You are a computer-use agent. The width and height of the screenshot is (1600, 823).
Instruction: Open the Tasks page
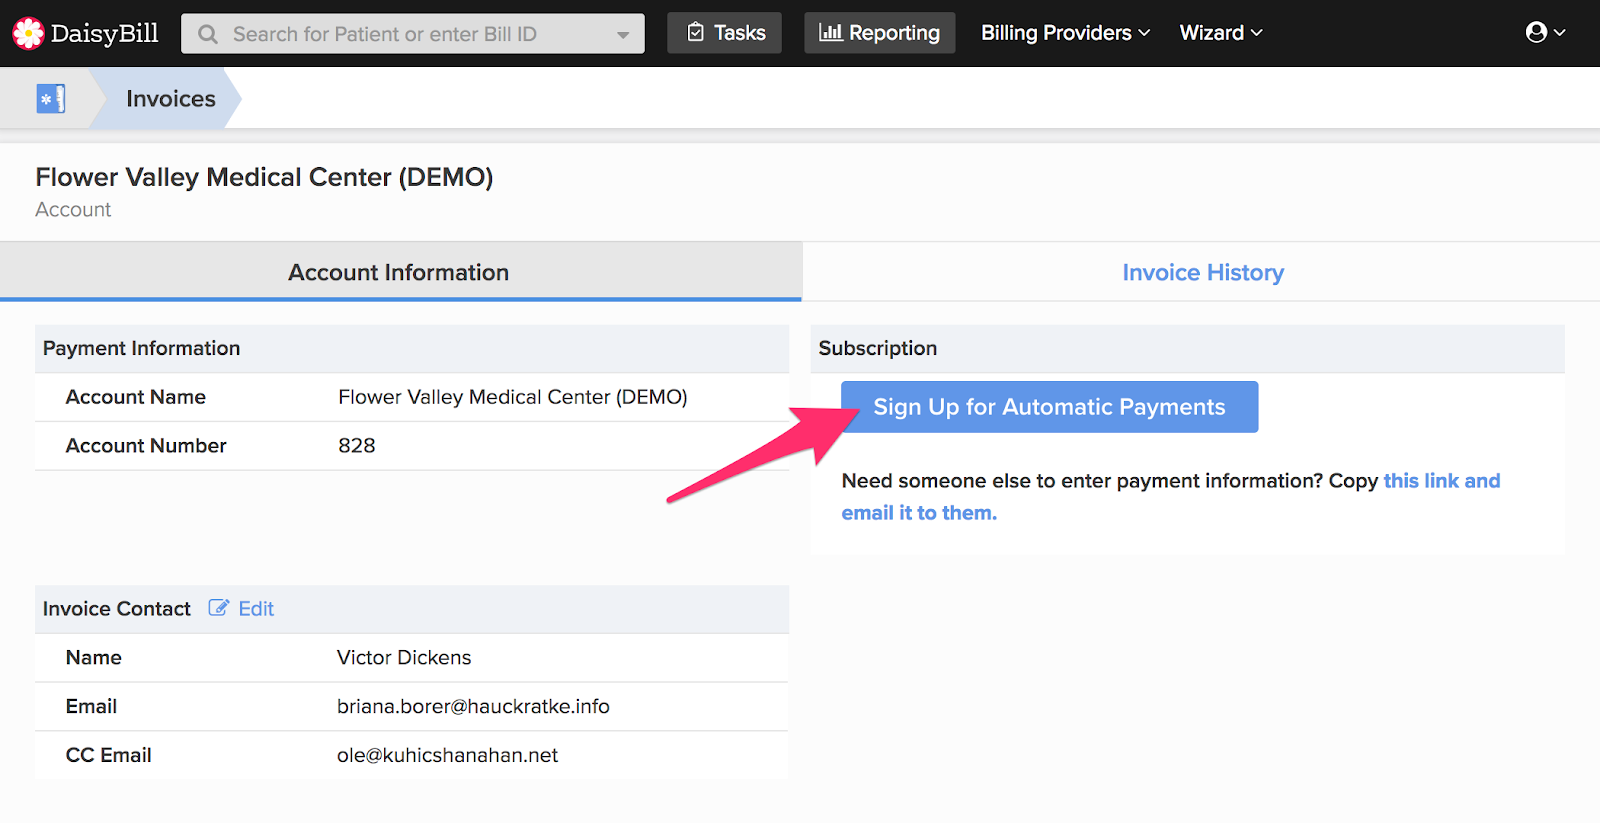point(725,33)
